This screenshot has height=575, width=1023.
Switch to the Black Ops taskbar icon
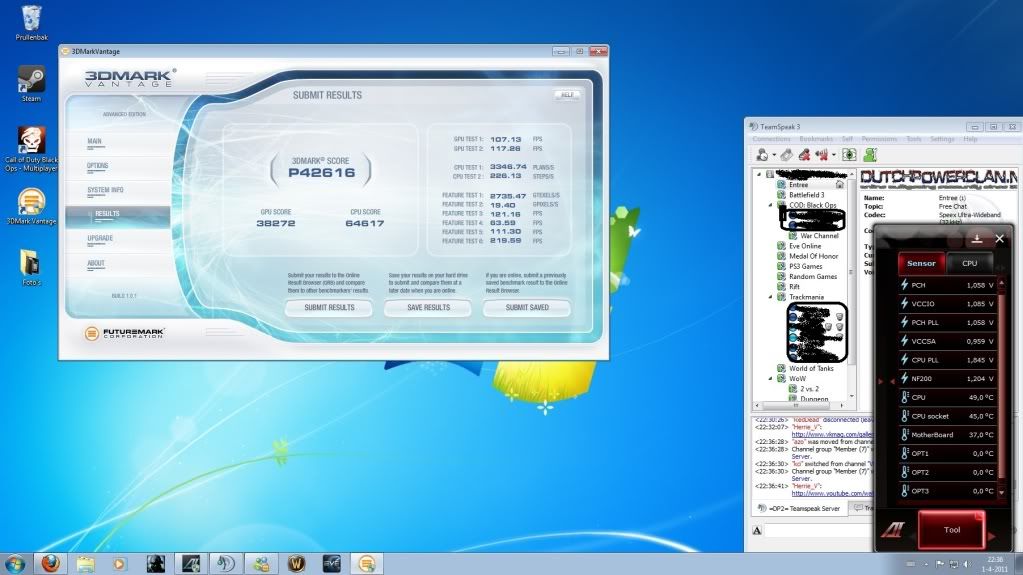(155, 563)
